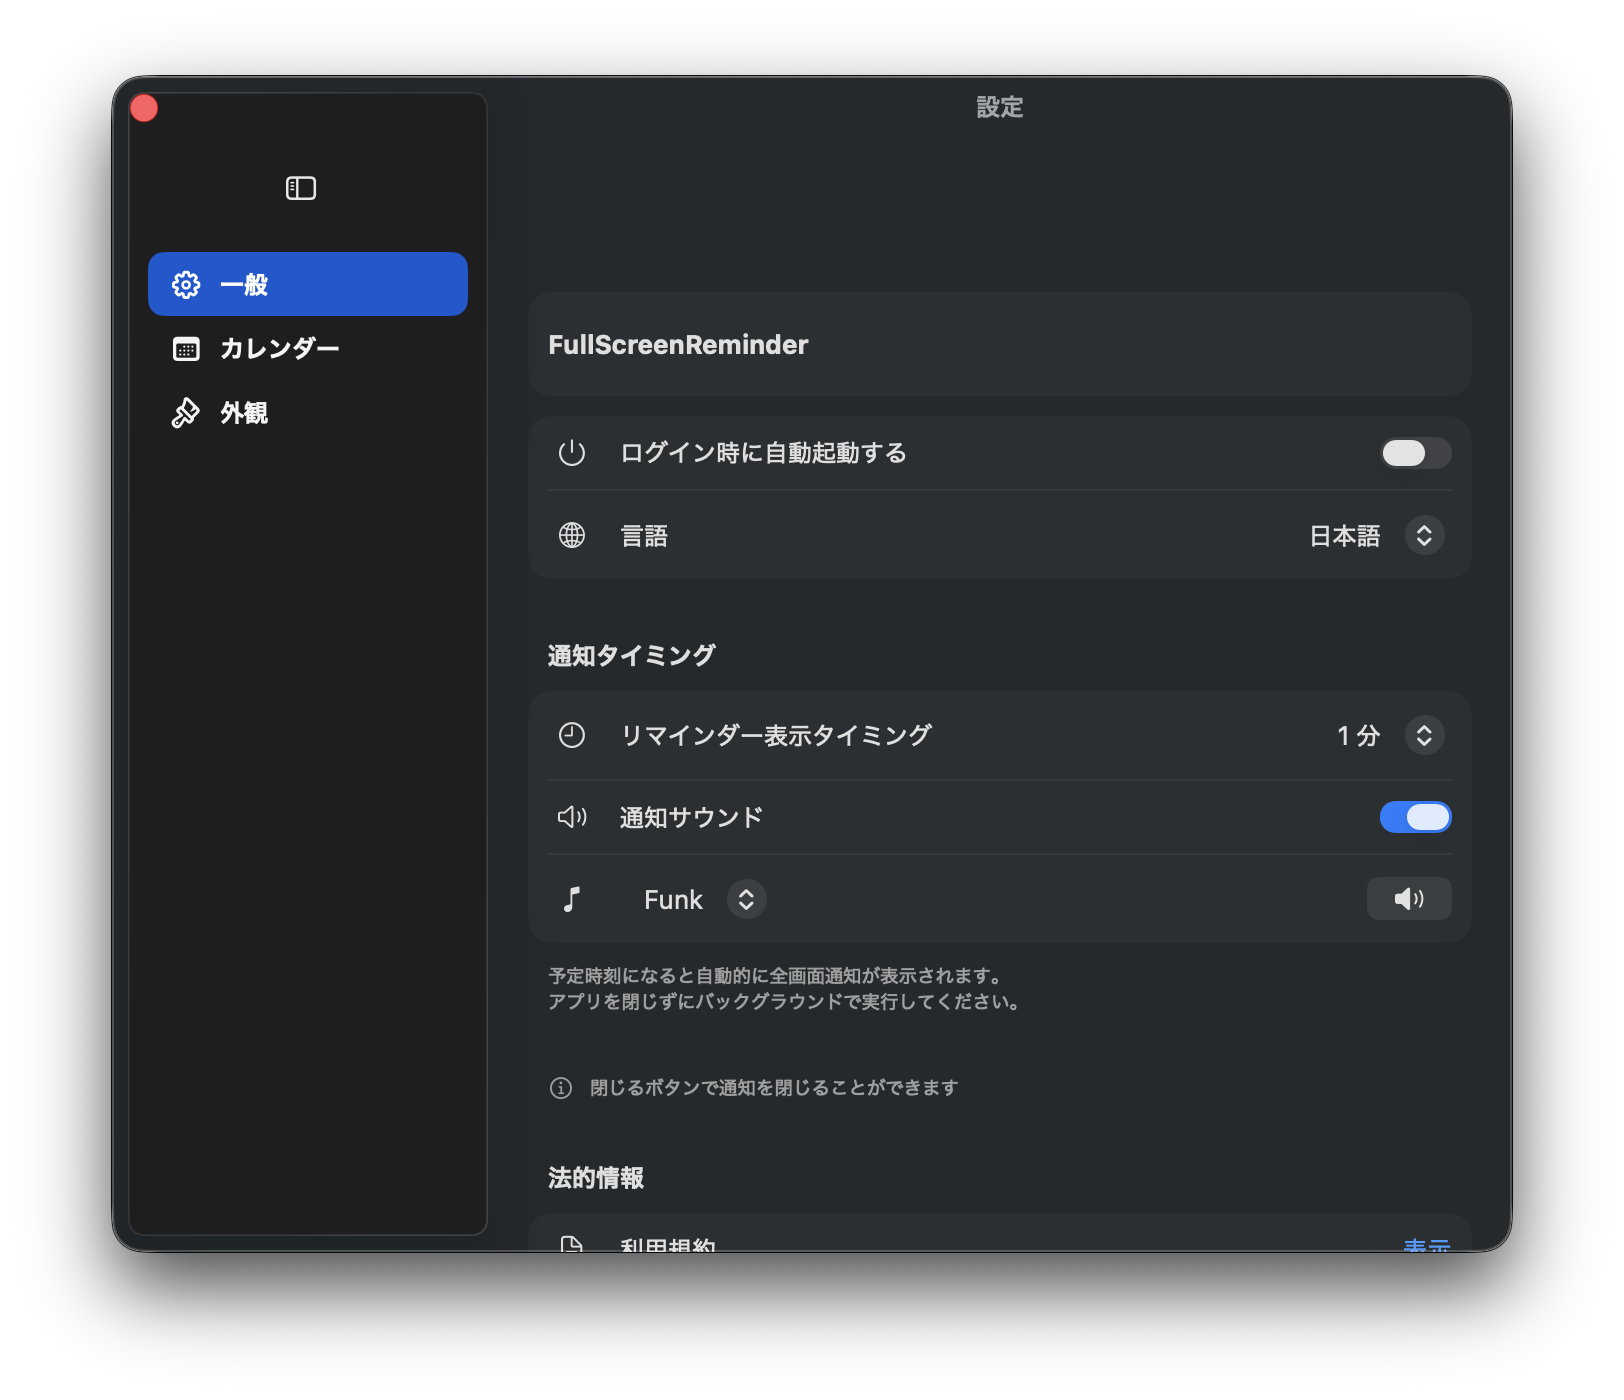
Task: Open the 言語 dropdown showing 日本語
Action: click(1425, 535)
